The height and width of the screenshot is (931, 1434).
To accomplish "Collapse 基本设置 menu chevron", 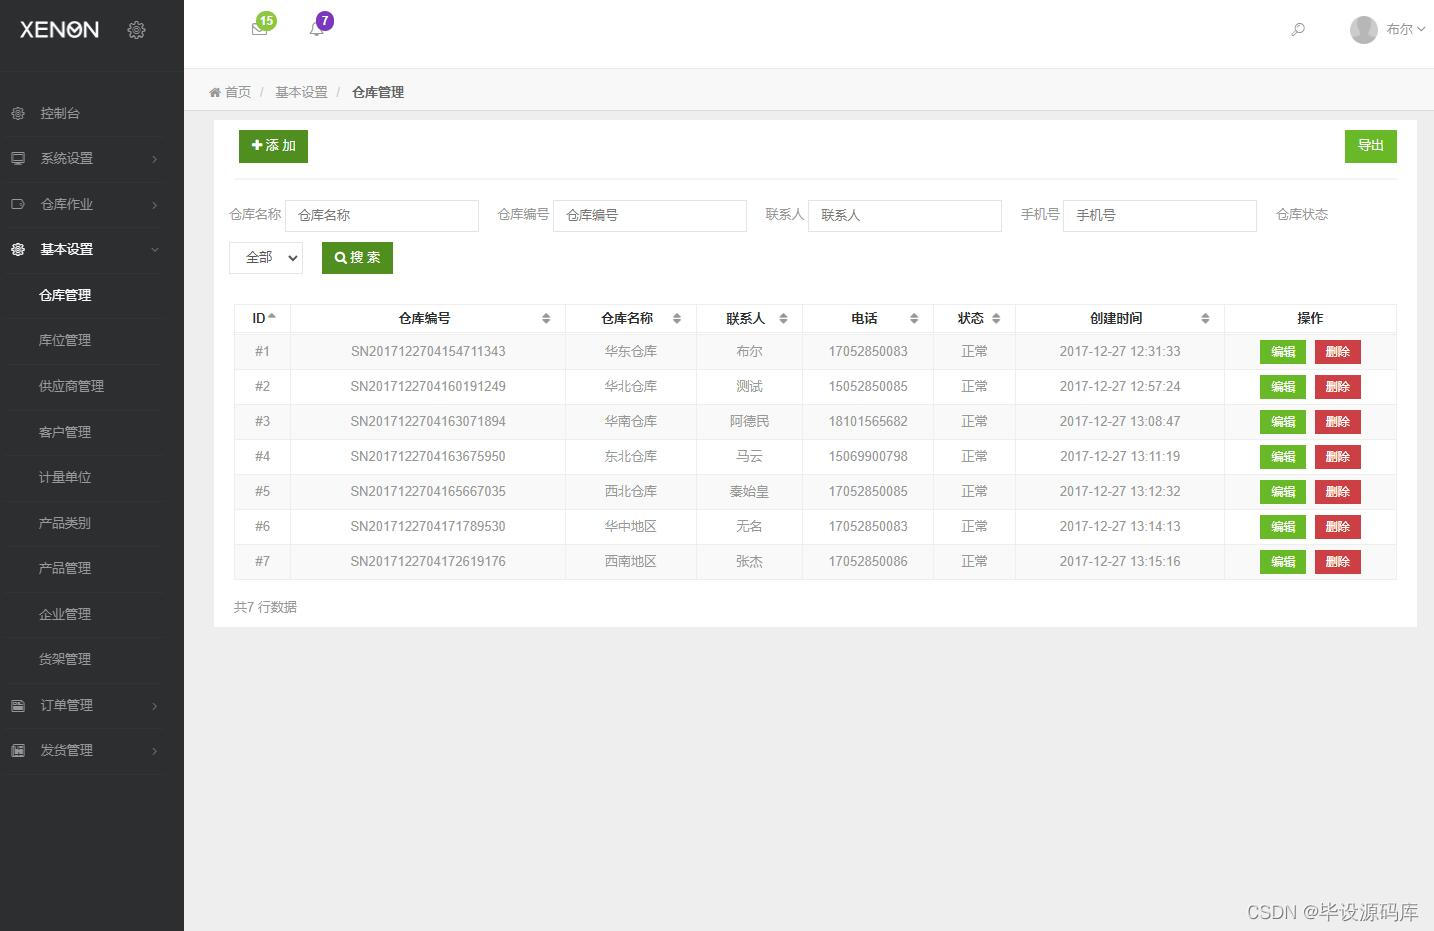I will click(x=154, y=250).
